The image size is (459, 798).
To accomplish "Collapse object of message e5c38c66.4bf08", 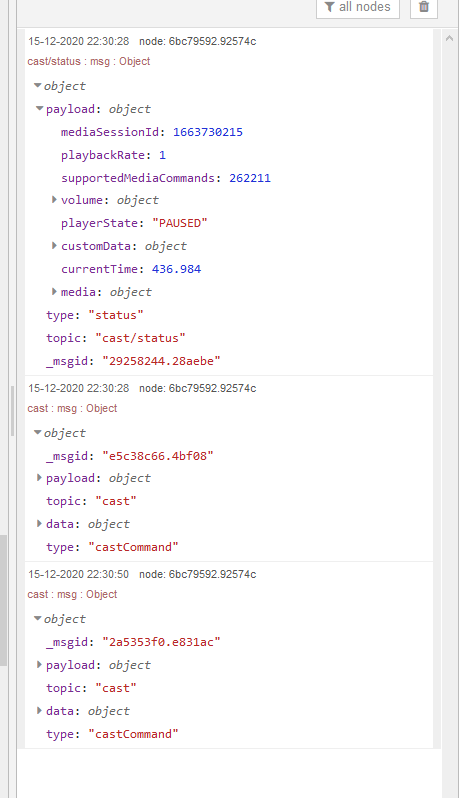I will coord(38,433).
